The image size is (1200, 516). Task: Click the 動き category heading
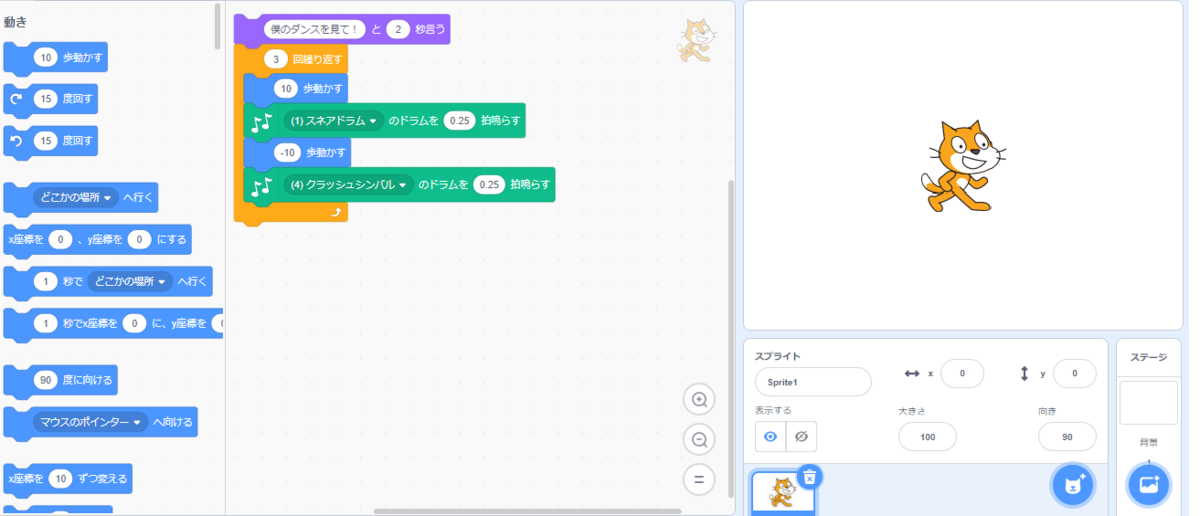[x=15, y=21]
